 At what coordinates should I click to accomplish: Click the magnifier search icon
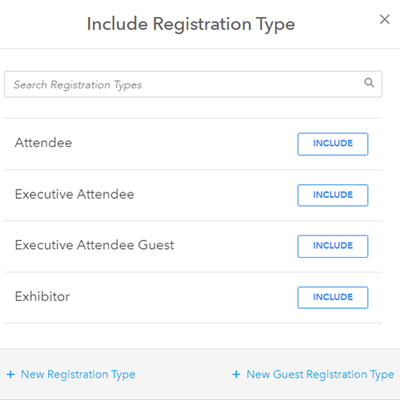coord(369,82)
